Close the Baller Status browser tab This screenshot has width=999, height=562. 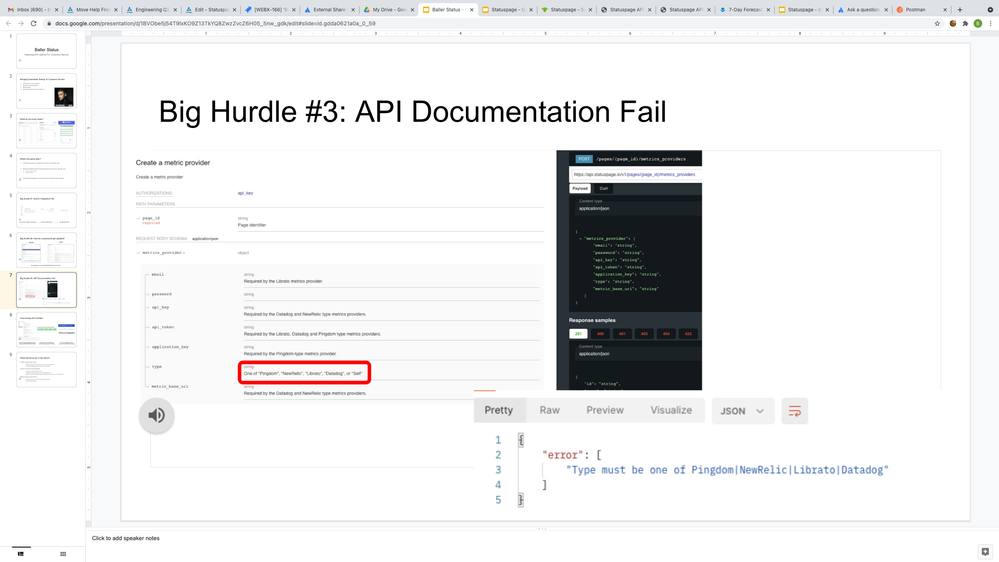[x=471, y=10]
